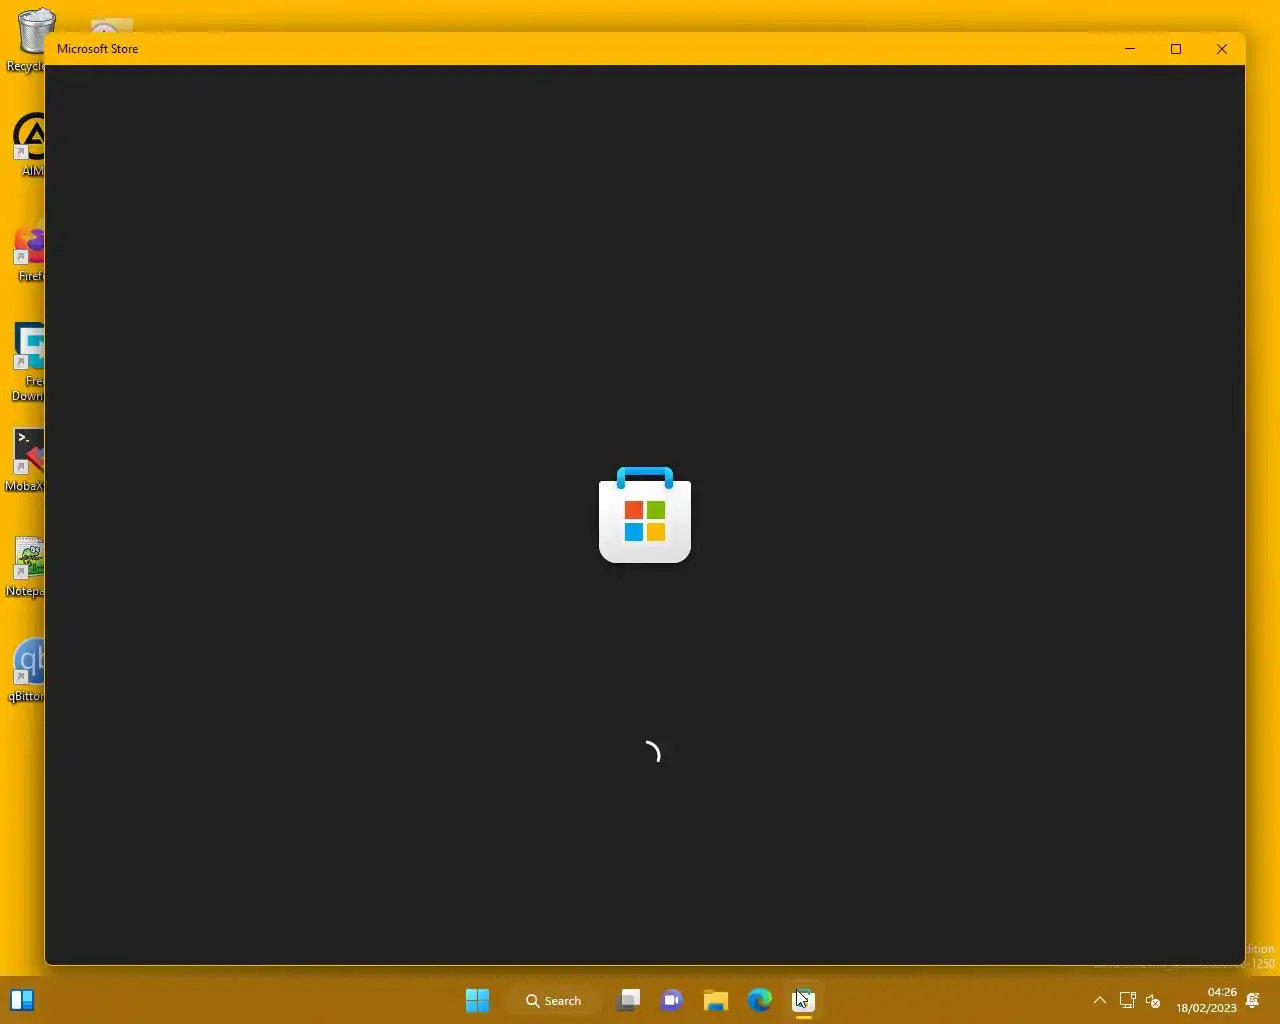This screenshot has width=1280, height=1024.
Task: Click the Microsoft Store bag logo
Action: (x=645, y=515)
